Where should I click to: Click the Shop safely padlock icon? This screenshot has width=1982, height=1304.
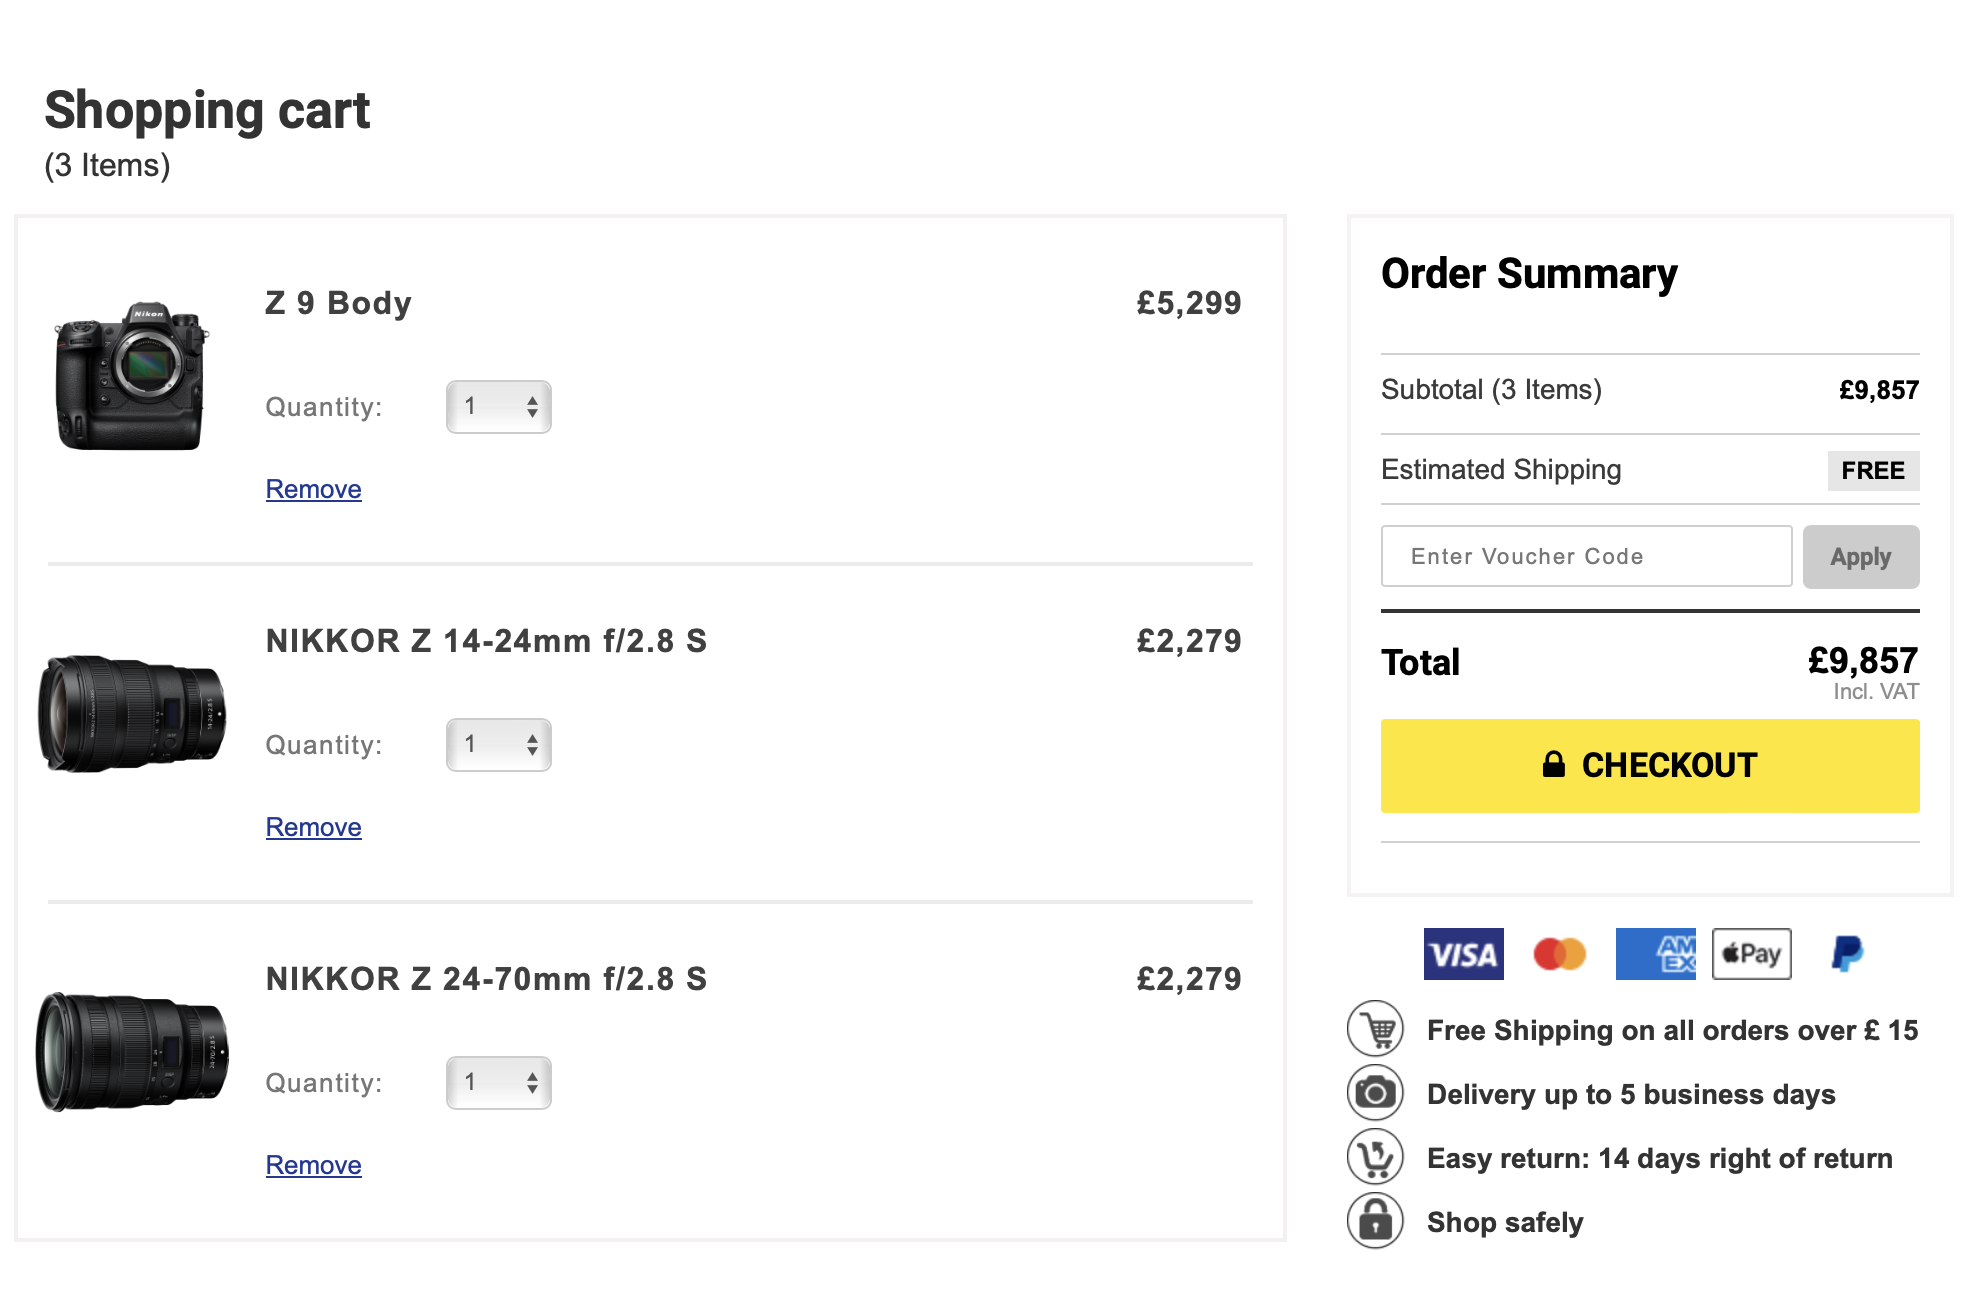pos(1376,1221)
